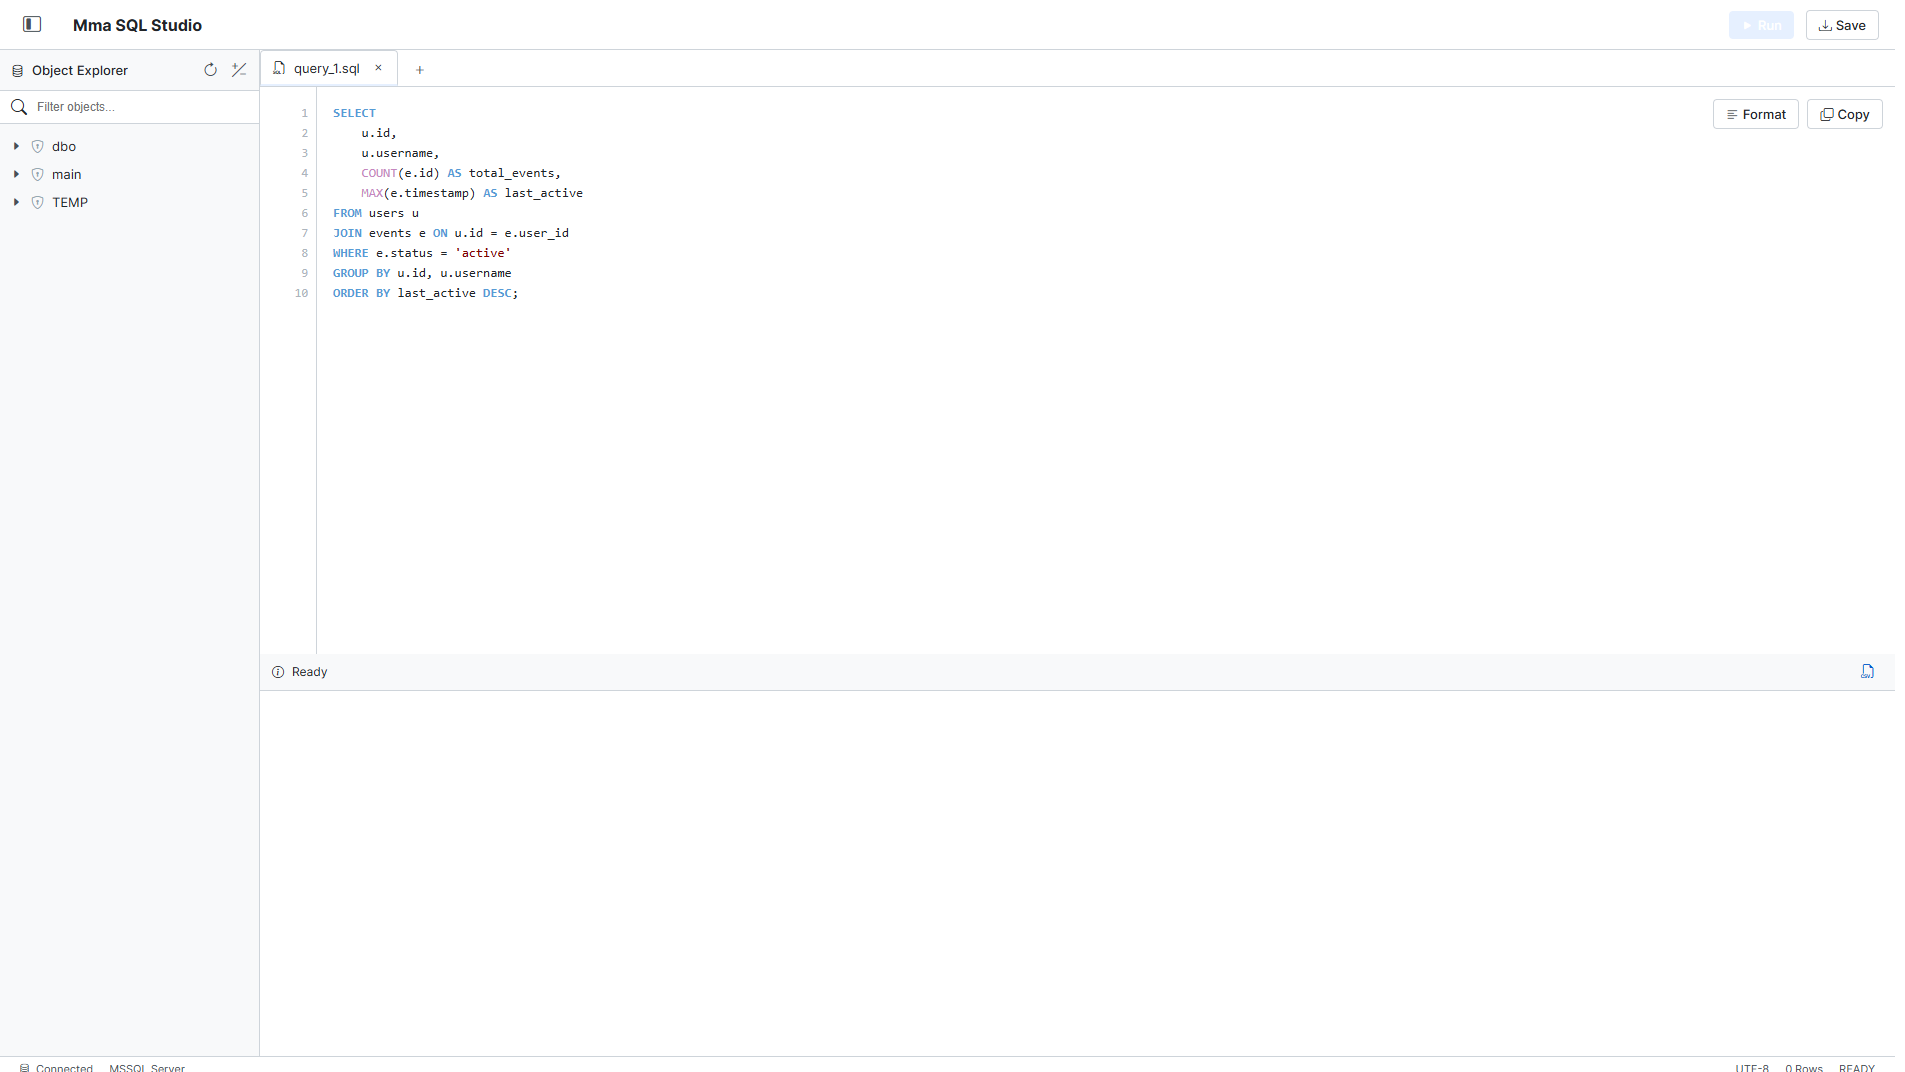Click the ORDER BY keyword
1905x1072 pixels.
pos(361,293)
